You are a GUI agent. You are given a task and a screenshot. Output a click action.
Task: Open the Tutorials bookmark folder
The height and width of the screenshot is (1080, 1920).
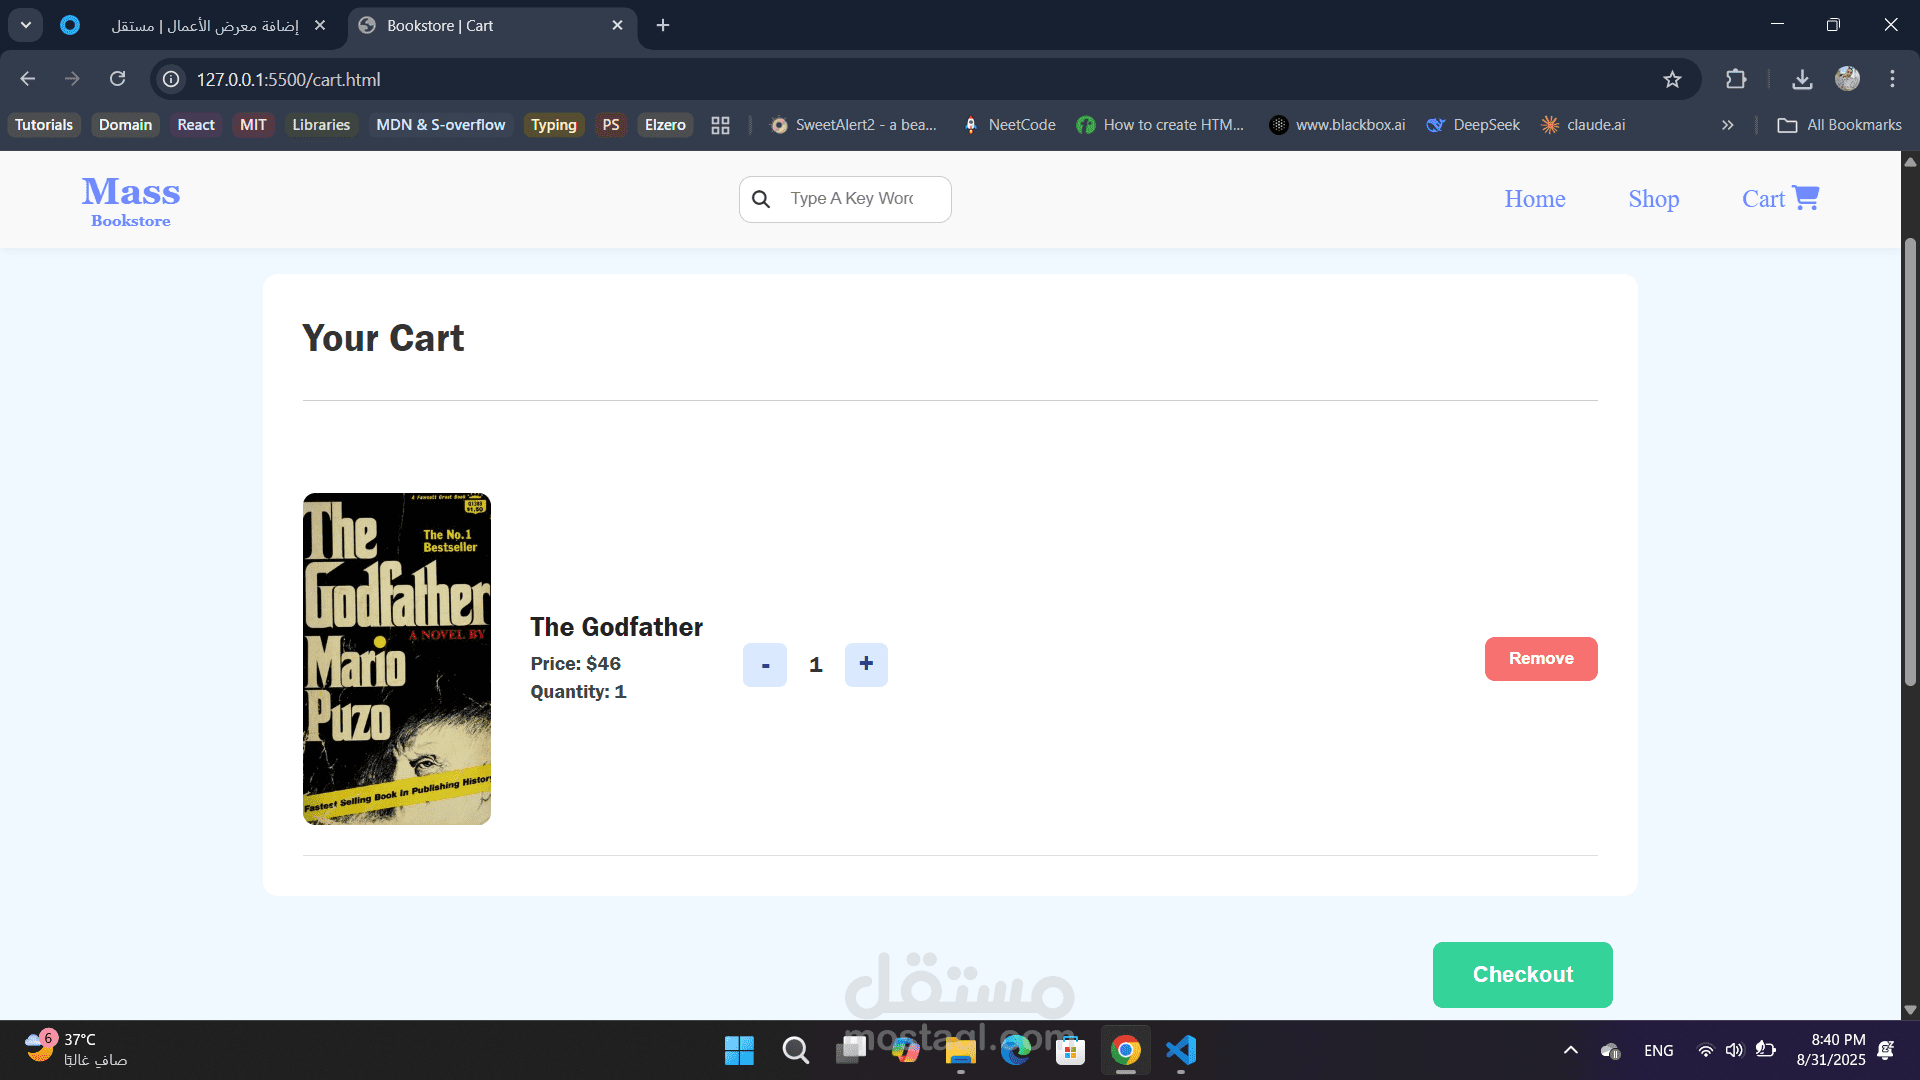pyautogui.click(x=44, y=125)
